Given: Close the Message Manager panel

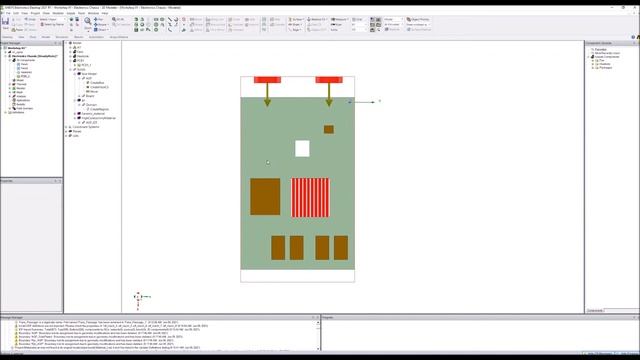Looking at the screenshot, I should [318, 317].
